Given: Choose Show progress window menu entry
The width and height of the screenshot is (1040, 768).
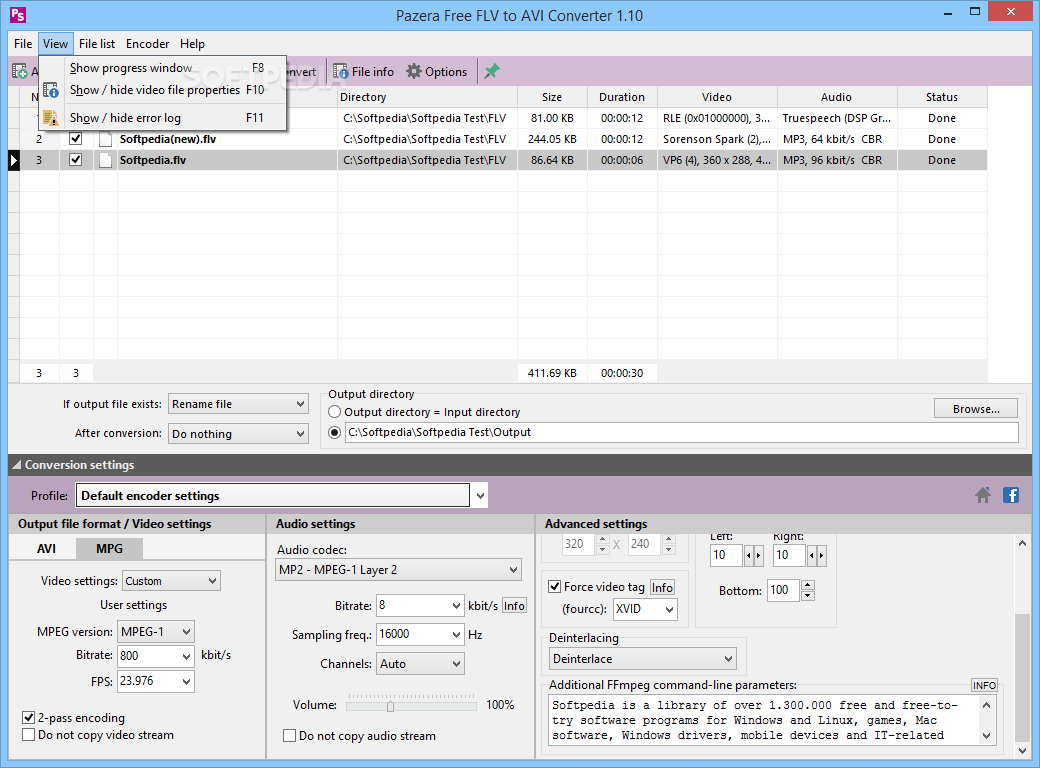Looking at the screenshot, I should click(x=163, y=68).
